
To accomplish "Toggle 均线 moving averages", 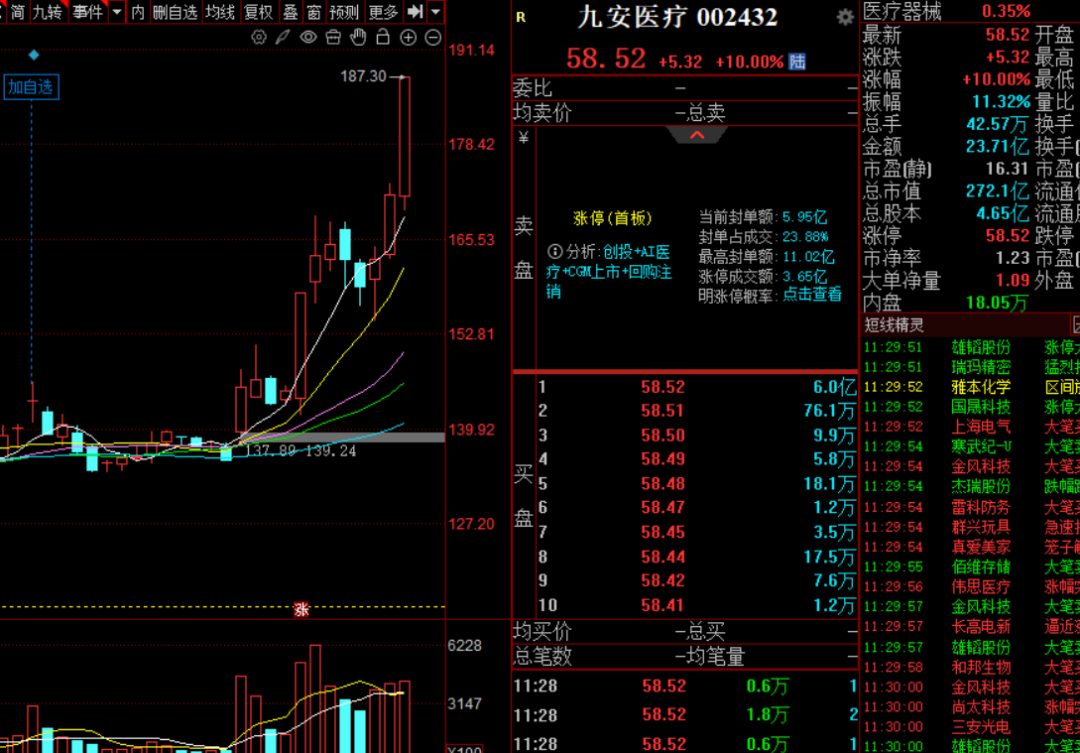I will (220, 12).
